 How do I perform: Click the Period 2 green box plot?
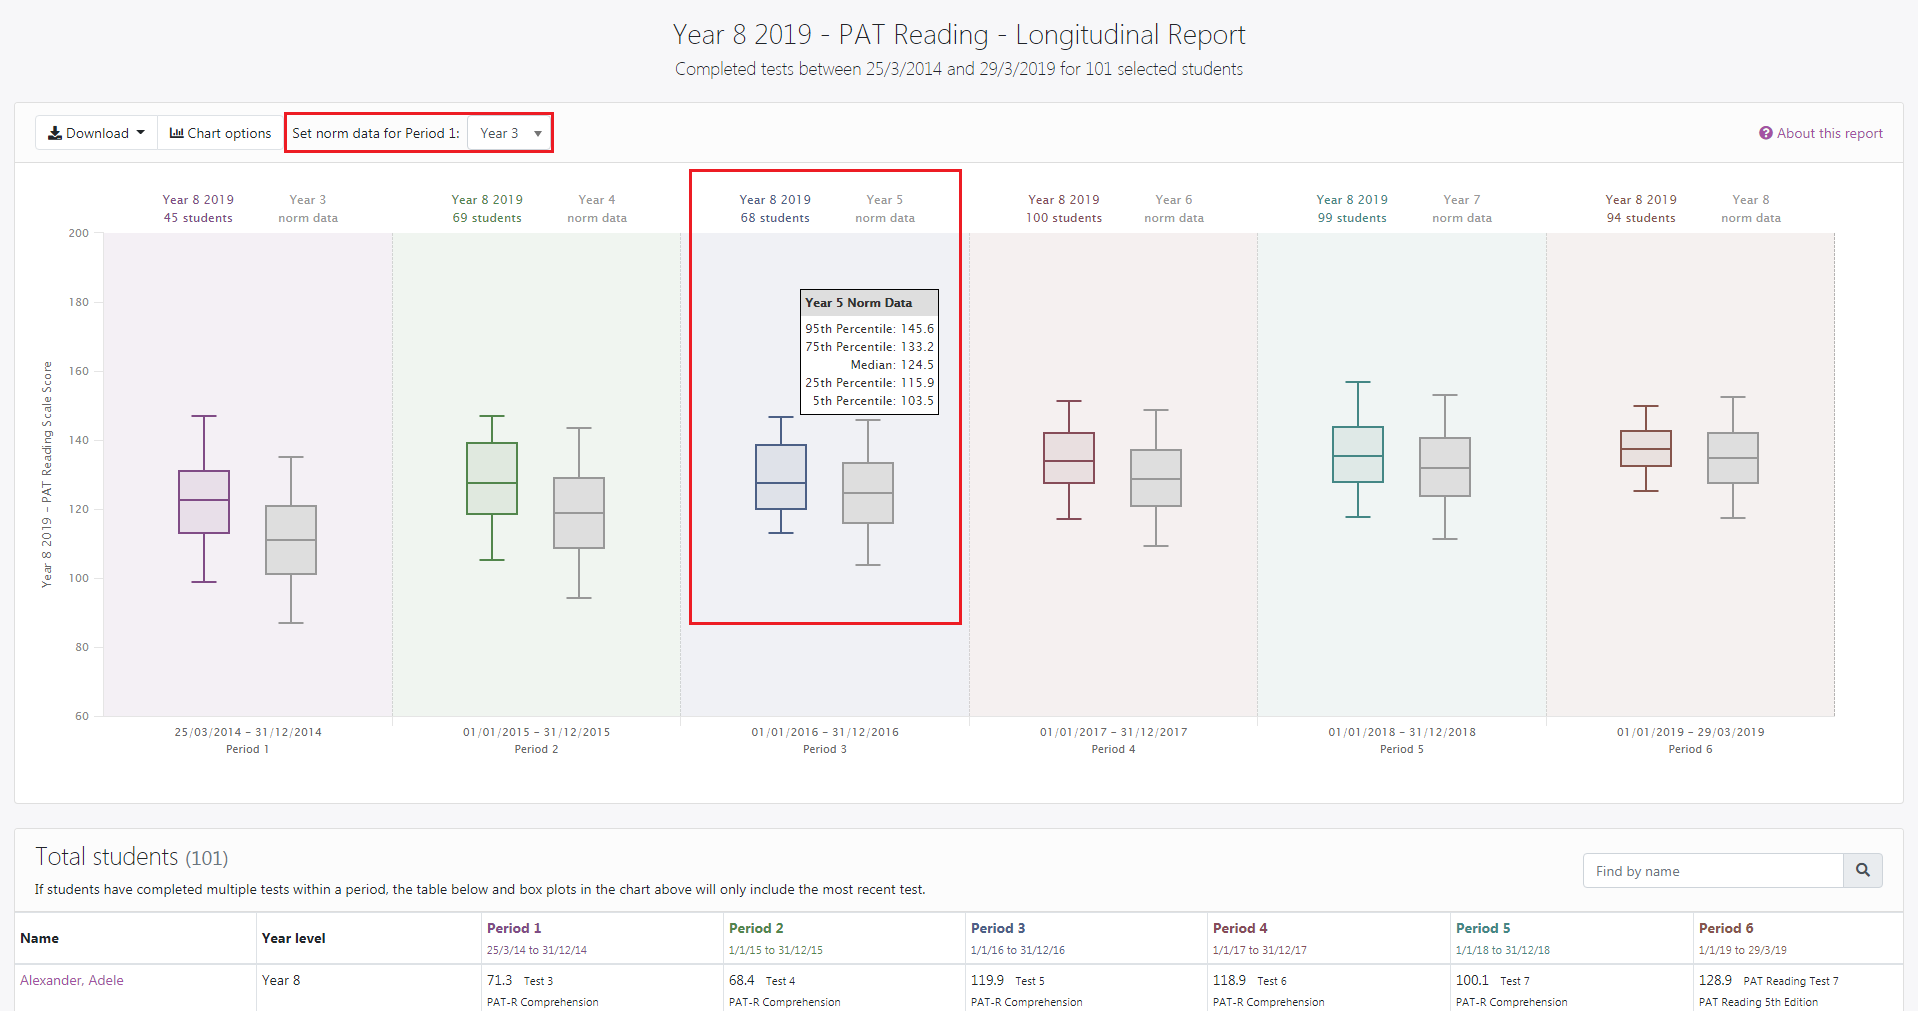492,478
